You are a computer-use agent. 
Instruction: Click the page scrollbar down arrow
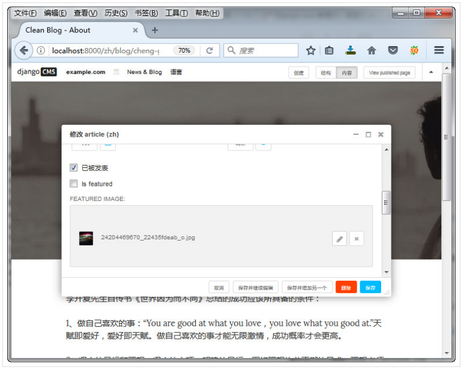(x=447, y=353)
